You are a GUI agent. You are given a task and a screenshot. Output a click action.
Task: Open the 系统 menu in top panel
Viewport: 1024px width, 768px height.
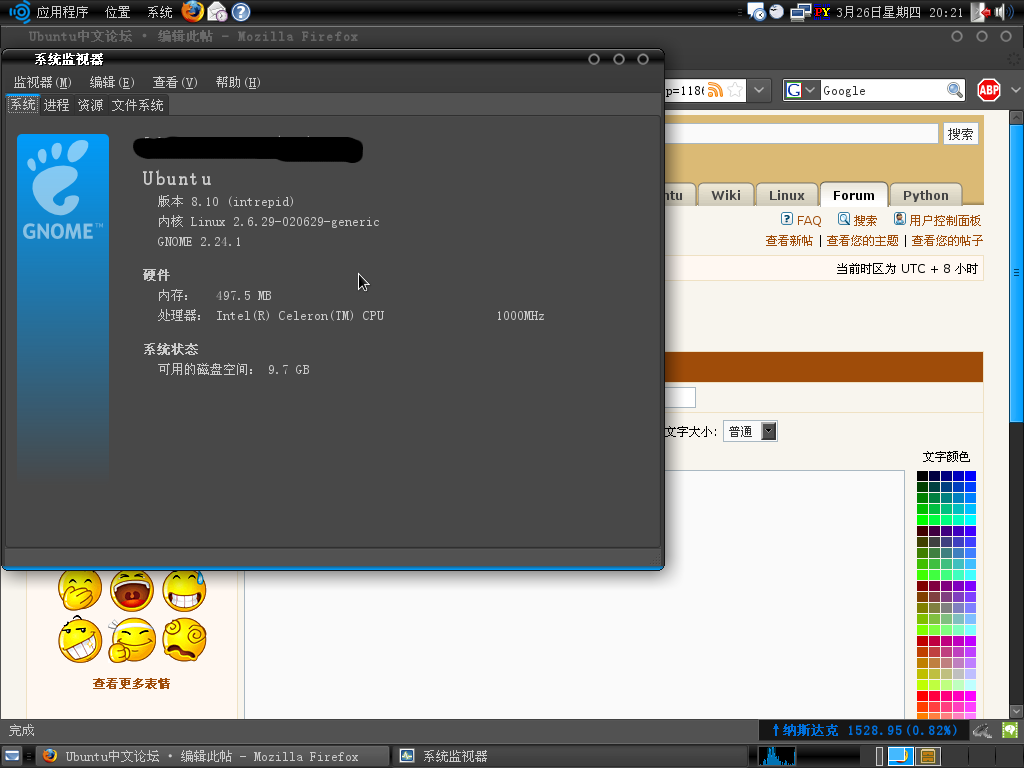[x=159, y=12]
